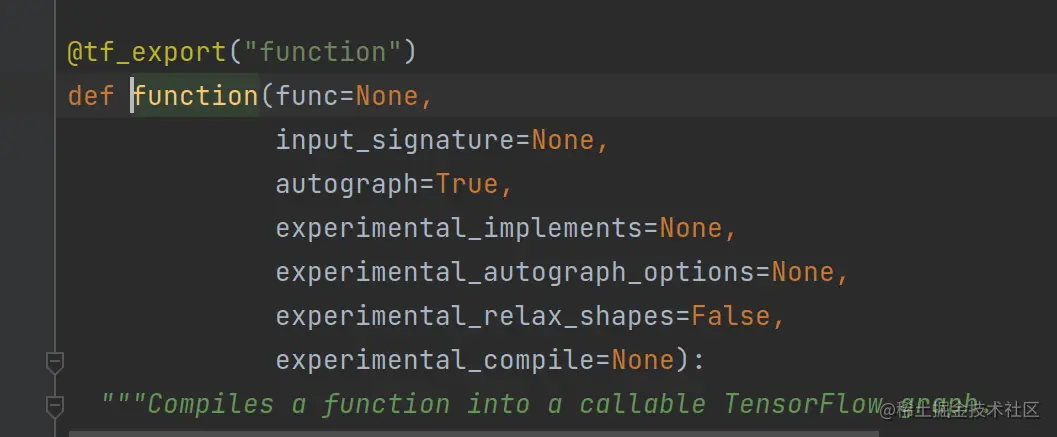Click the autograph parameter name
Image resolution: width=1057 pixels, height=437 pixels.
click(347, 184)
